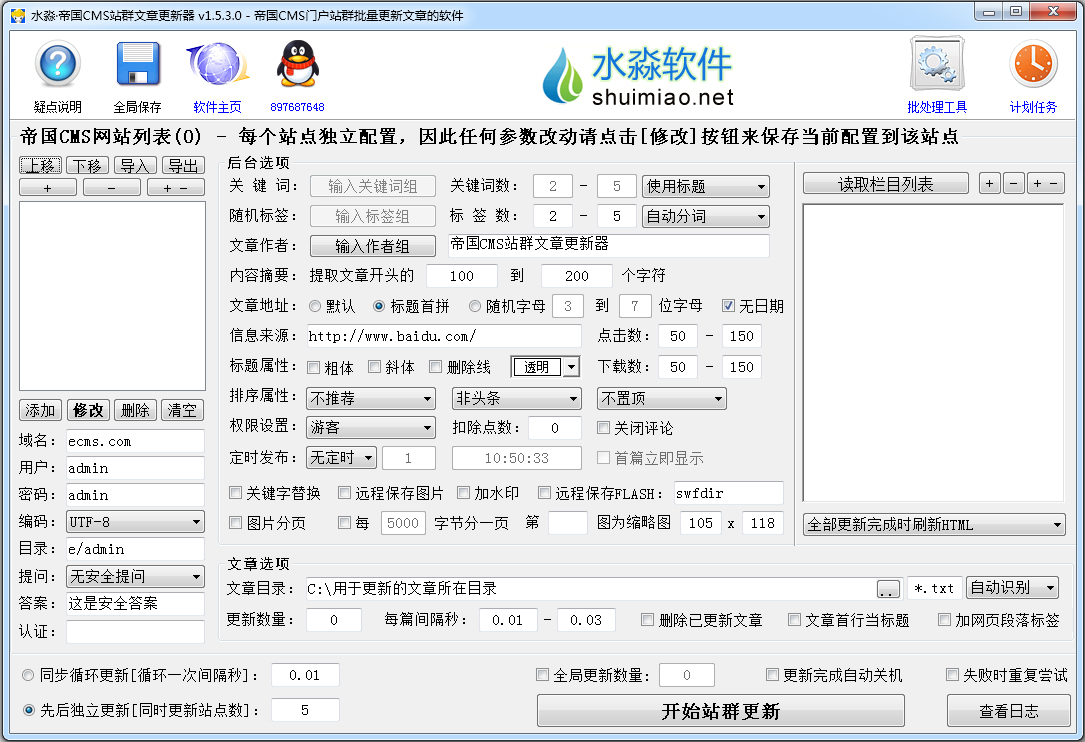This screenshot has height=742, width=1085.
Task: Enable 更新完成自动关机 shutdown option
Action: click(772, 675)
